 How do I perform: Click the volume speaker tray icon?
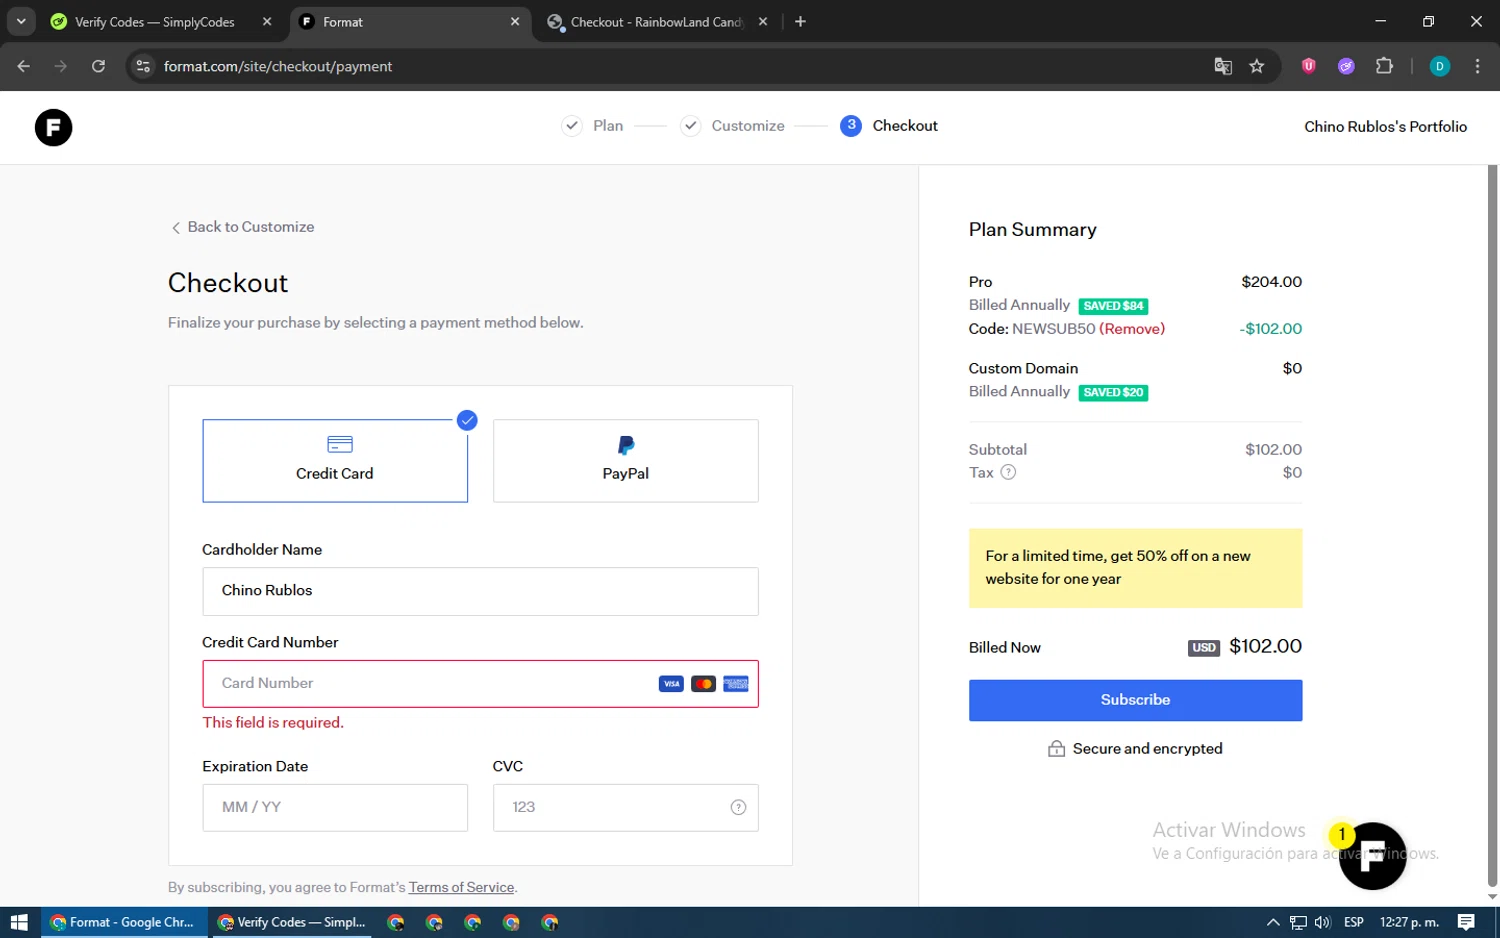[1322, 922]
